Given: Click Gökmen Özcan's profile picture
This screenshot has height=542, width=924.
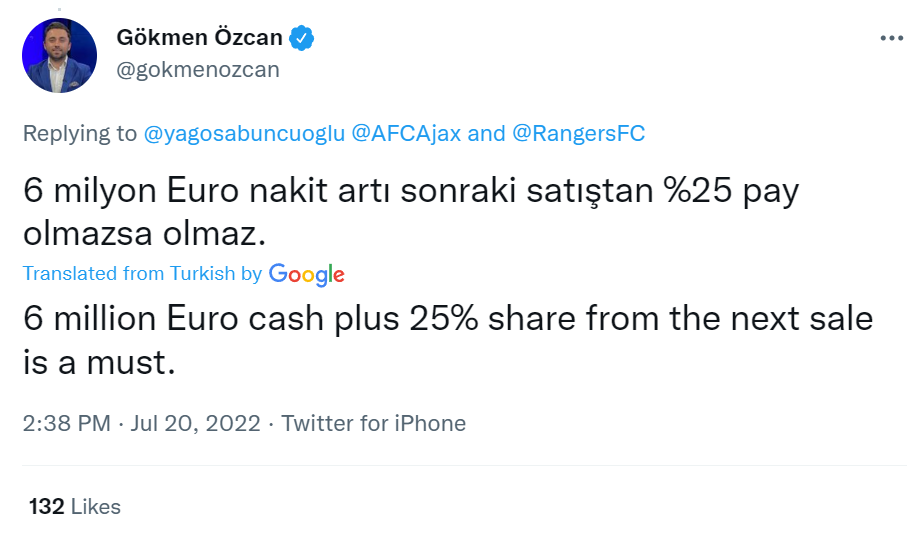Looking at the screenshot, I should click(x=60, y=55).
